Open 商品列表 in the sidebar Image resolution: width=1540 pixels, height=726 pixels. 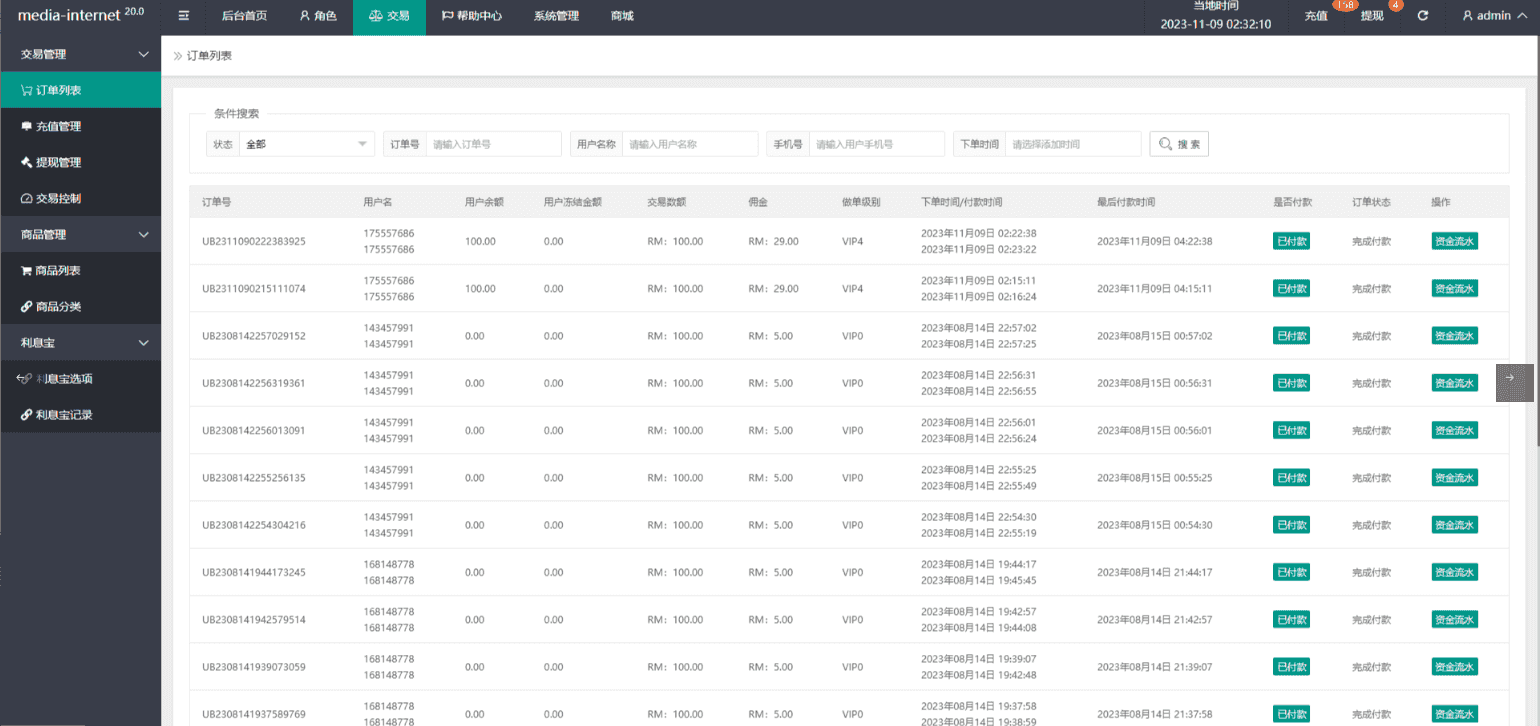(x=58, y=271)
